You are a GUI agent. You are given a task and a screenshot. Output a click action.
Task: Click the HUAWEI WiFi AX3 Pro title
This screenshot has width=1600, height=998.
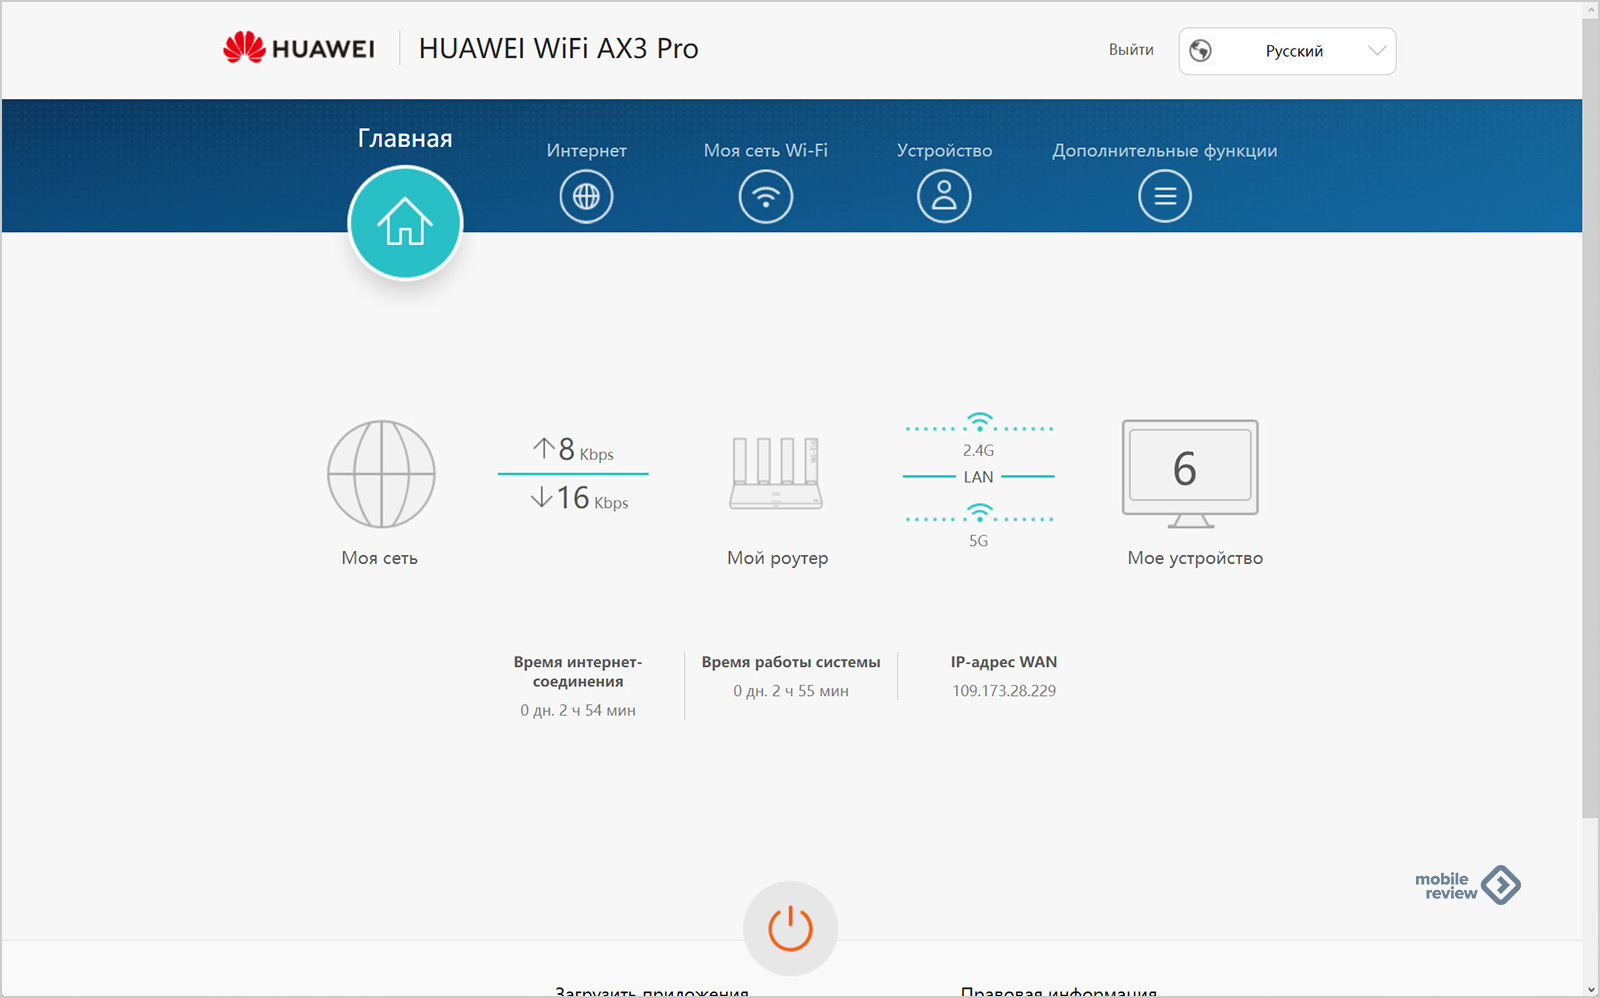pyautogui.click(x=558, y=48)
